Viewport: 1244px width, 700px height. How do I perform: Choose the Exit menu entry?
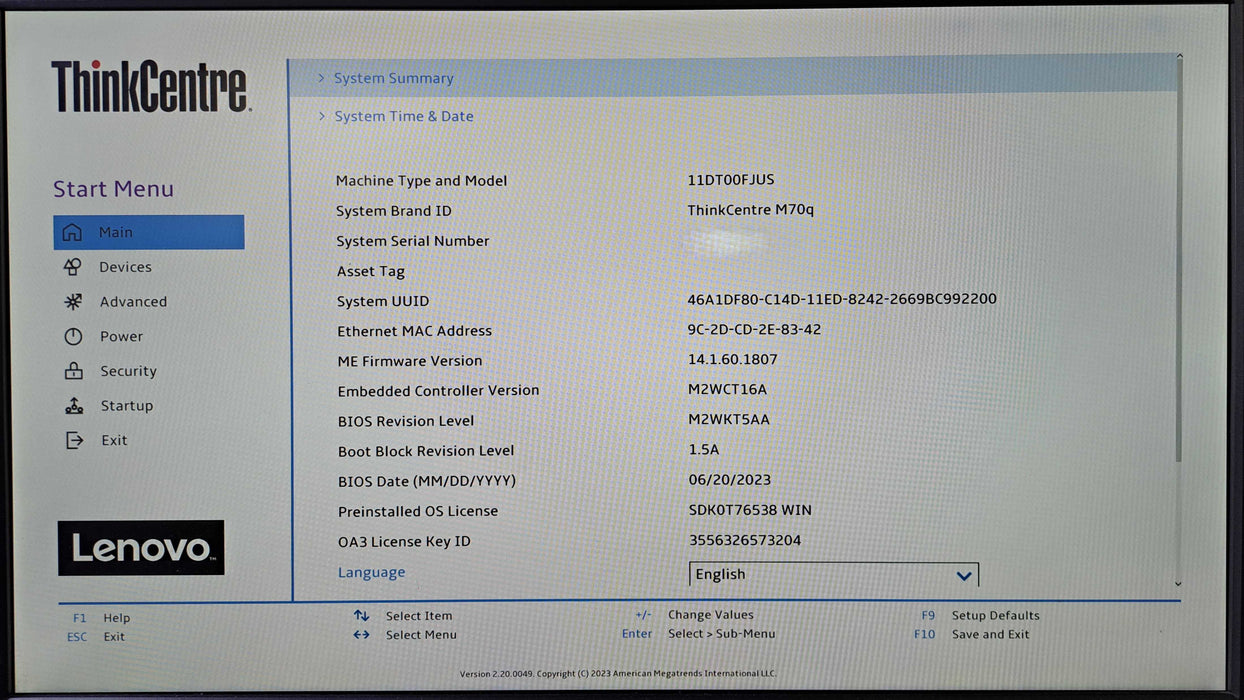114,440
